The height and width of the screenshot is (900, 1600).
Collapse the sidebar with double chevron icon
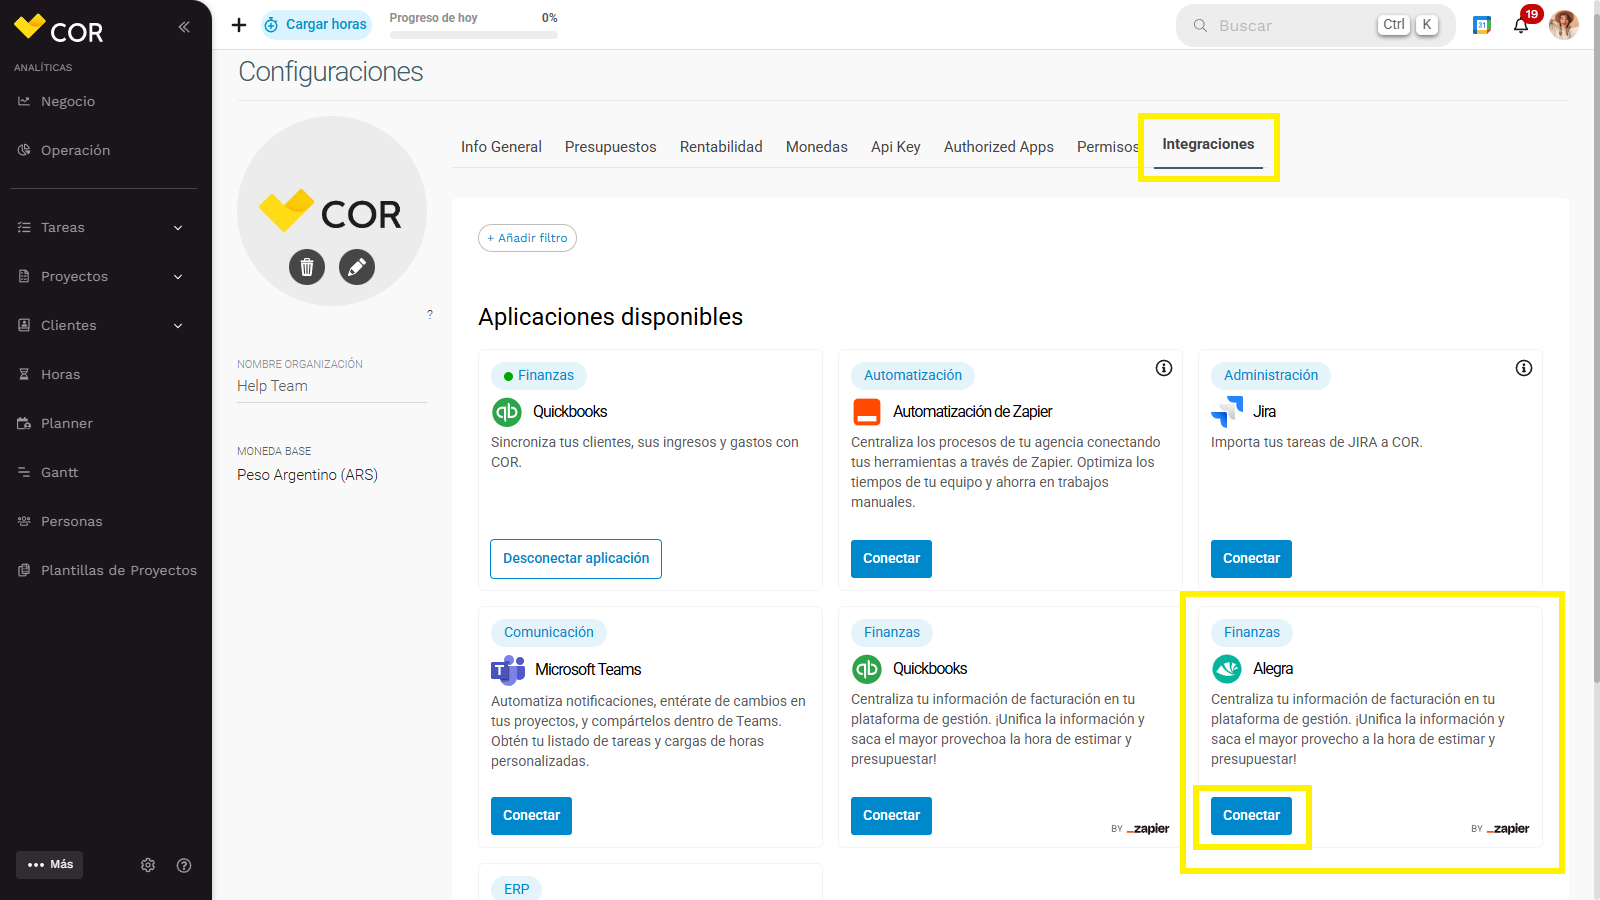(x=184, y=27)
